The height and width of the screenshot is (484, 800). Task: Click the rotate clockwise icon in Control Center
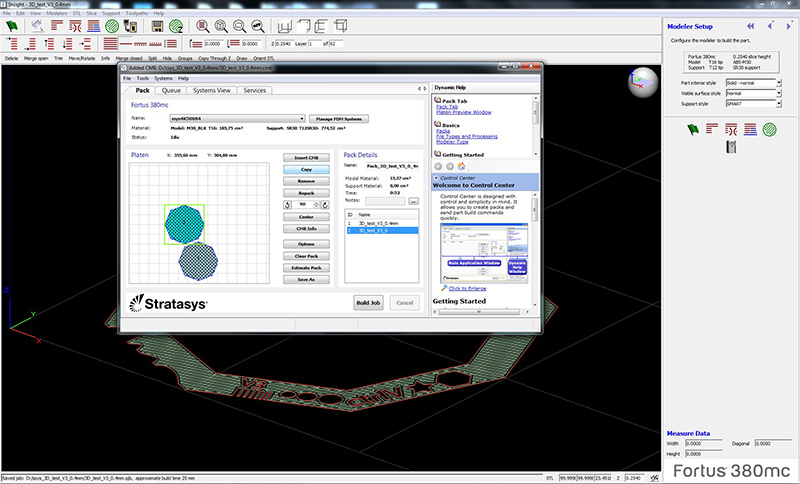[325, 205]
